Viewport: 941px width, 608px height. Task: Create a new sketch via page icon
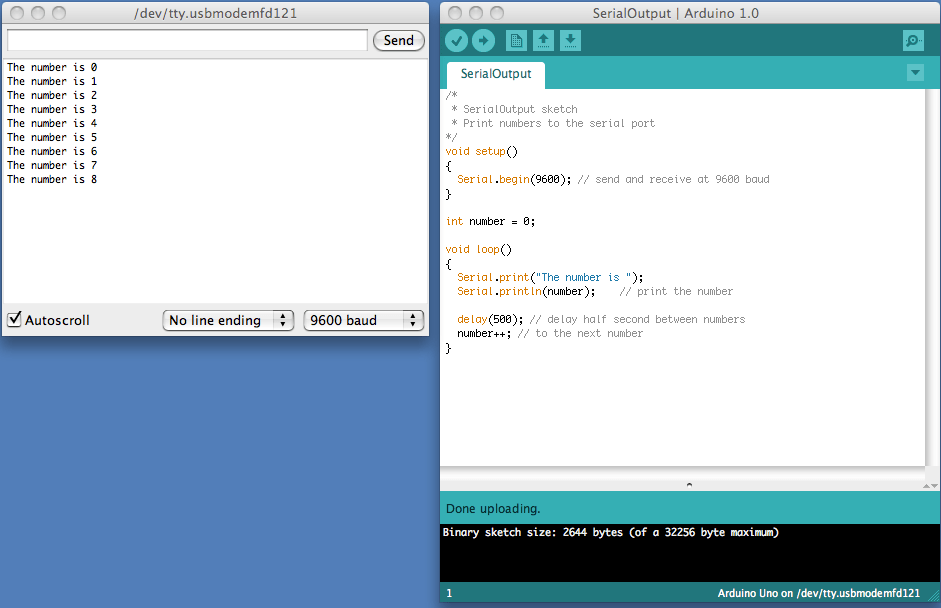click(516, 41)
